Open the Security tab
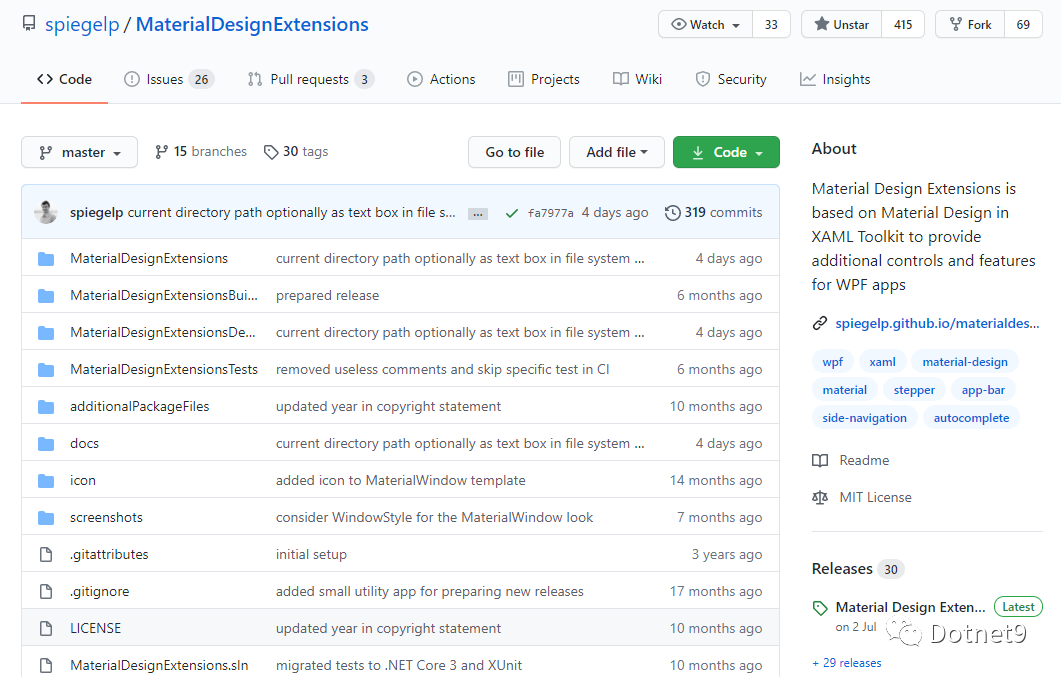The height and width of the screenshot is (677, 1061). click(x=731, y=79)
